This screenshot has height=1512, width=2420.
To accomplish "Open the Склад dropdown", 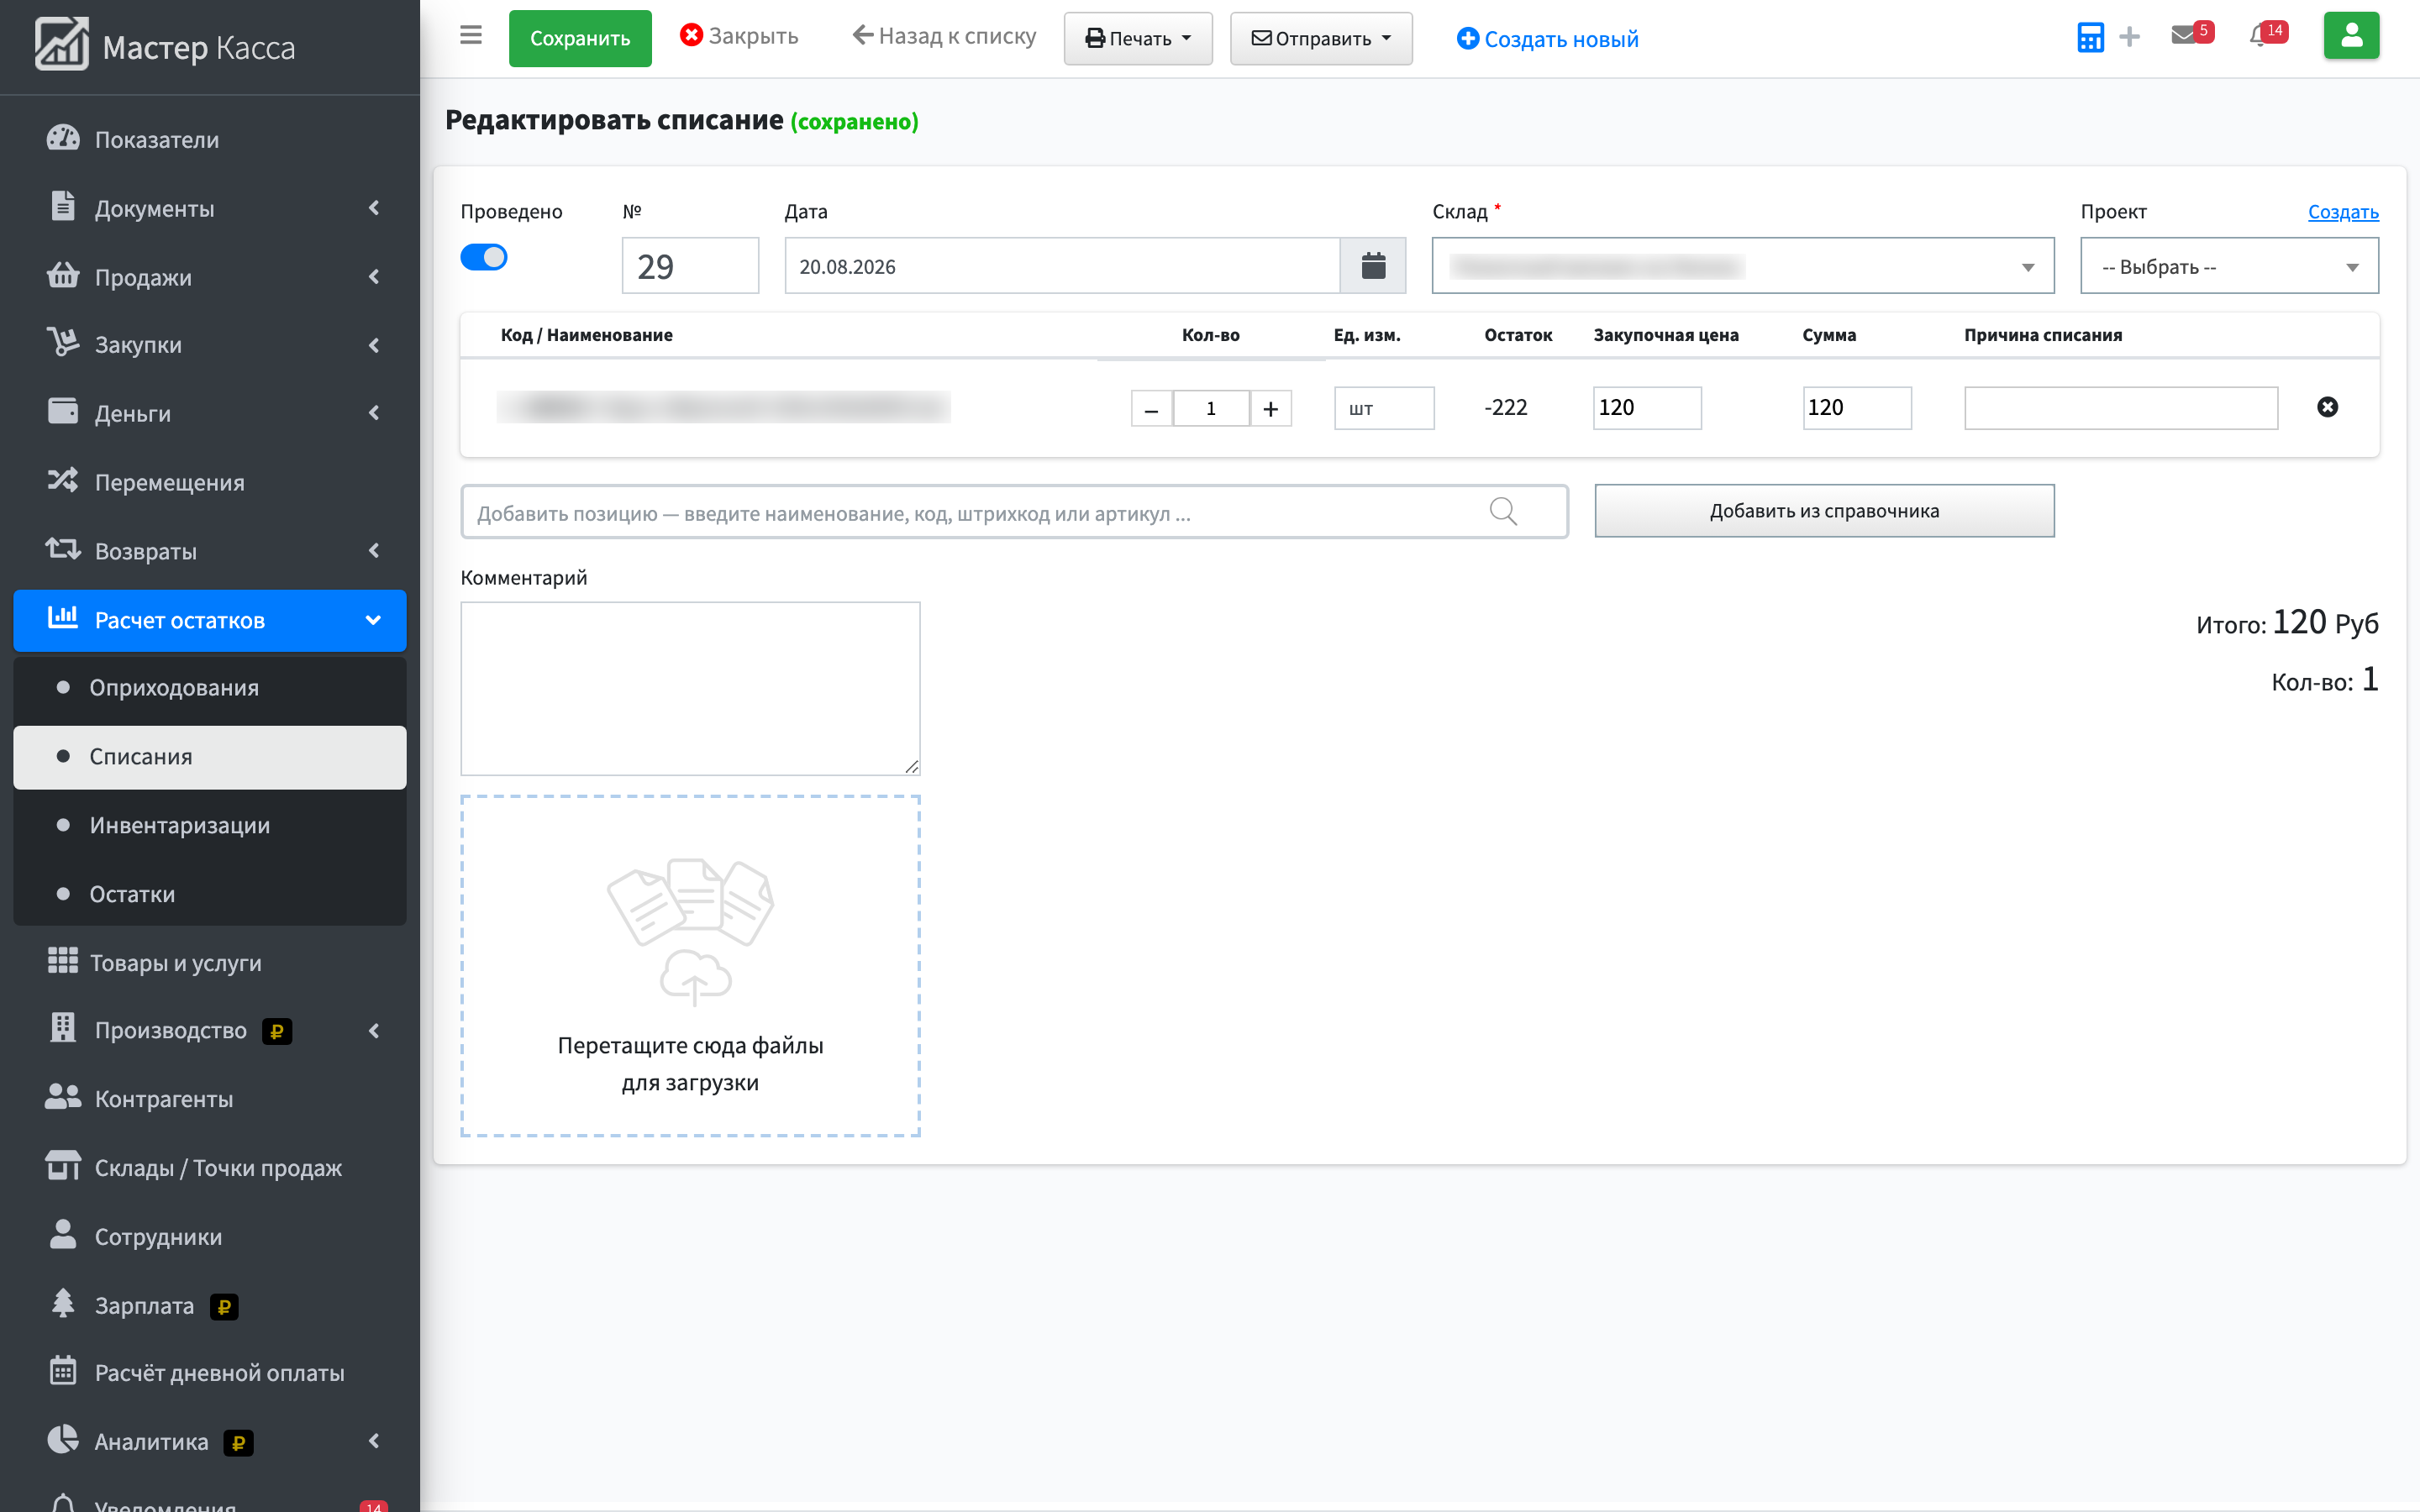I will click(x=1742, y=266).
